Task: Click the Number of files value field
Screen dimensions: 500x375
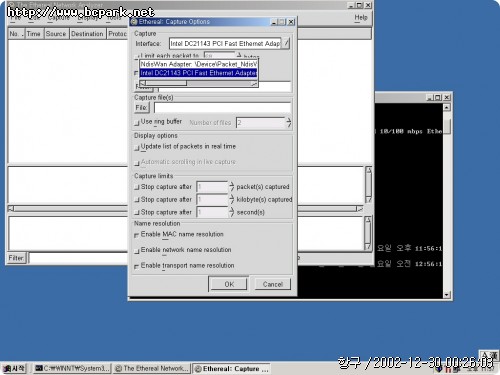Action: (x=261, y=122)
